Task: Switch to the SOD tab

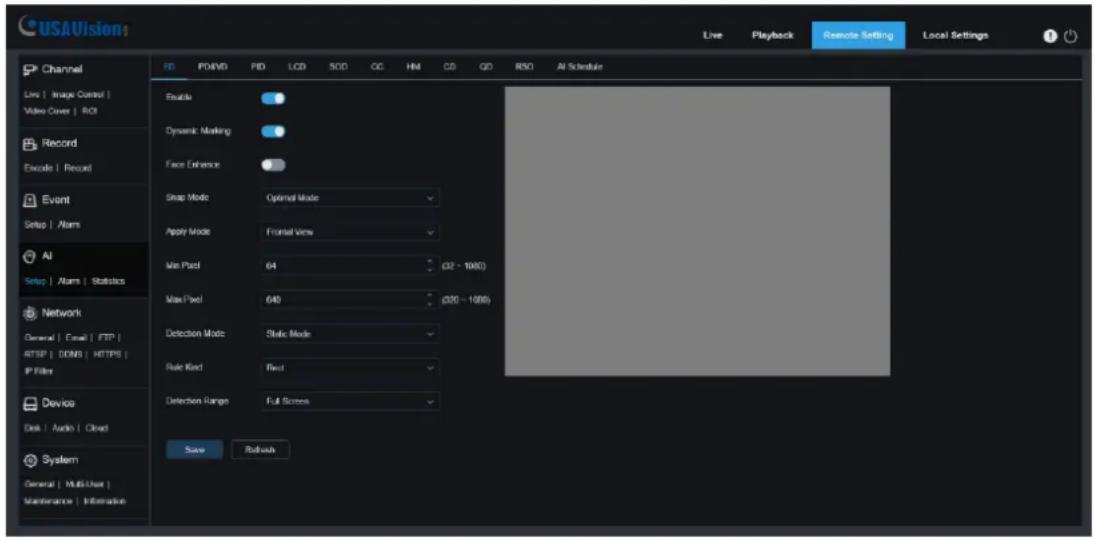Action: coord(337,67)
